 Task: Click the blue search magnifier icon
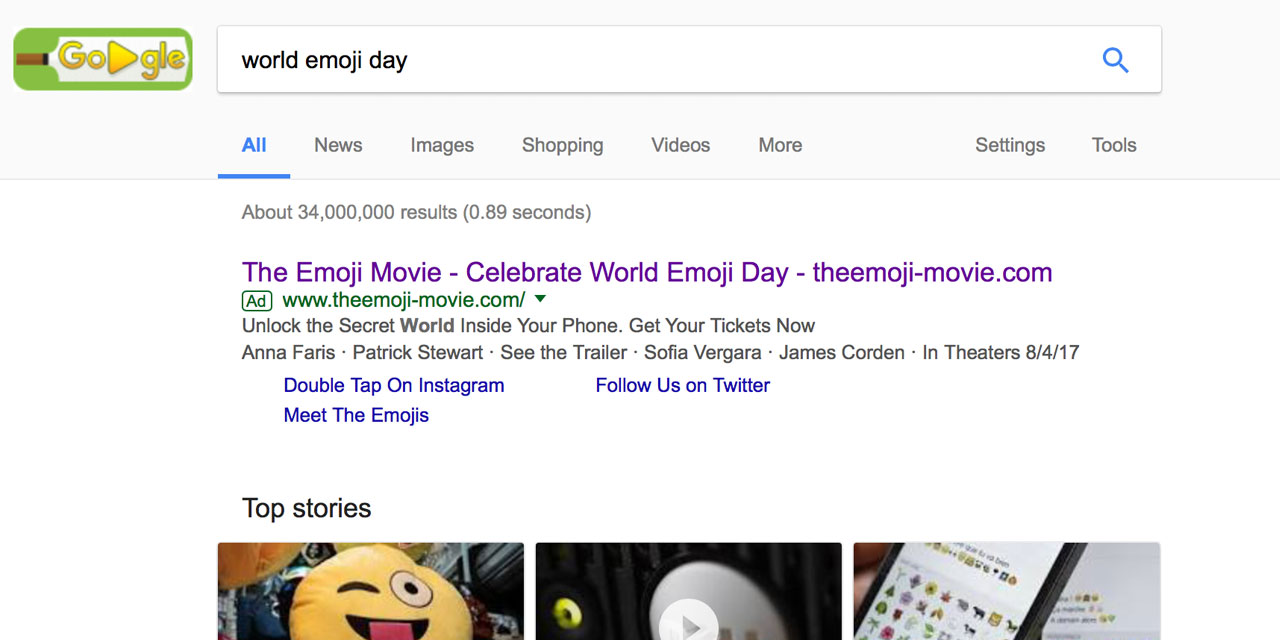(x=1115, y=60)
